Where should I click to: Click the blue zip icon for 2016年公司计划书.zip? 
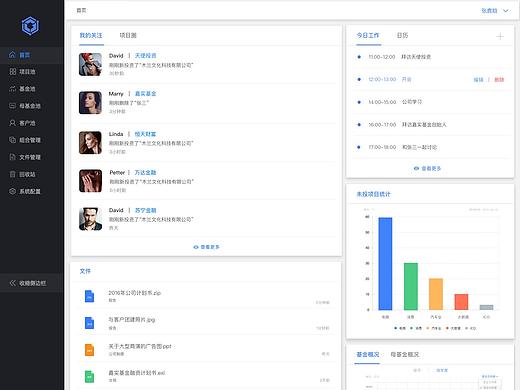point(89,296)
